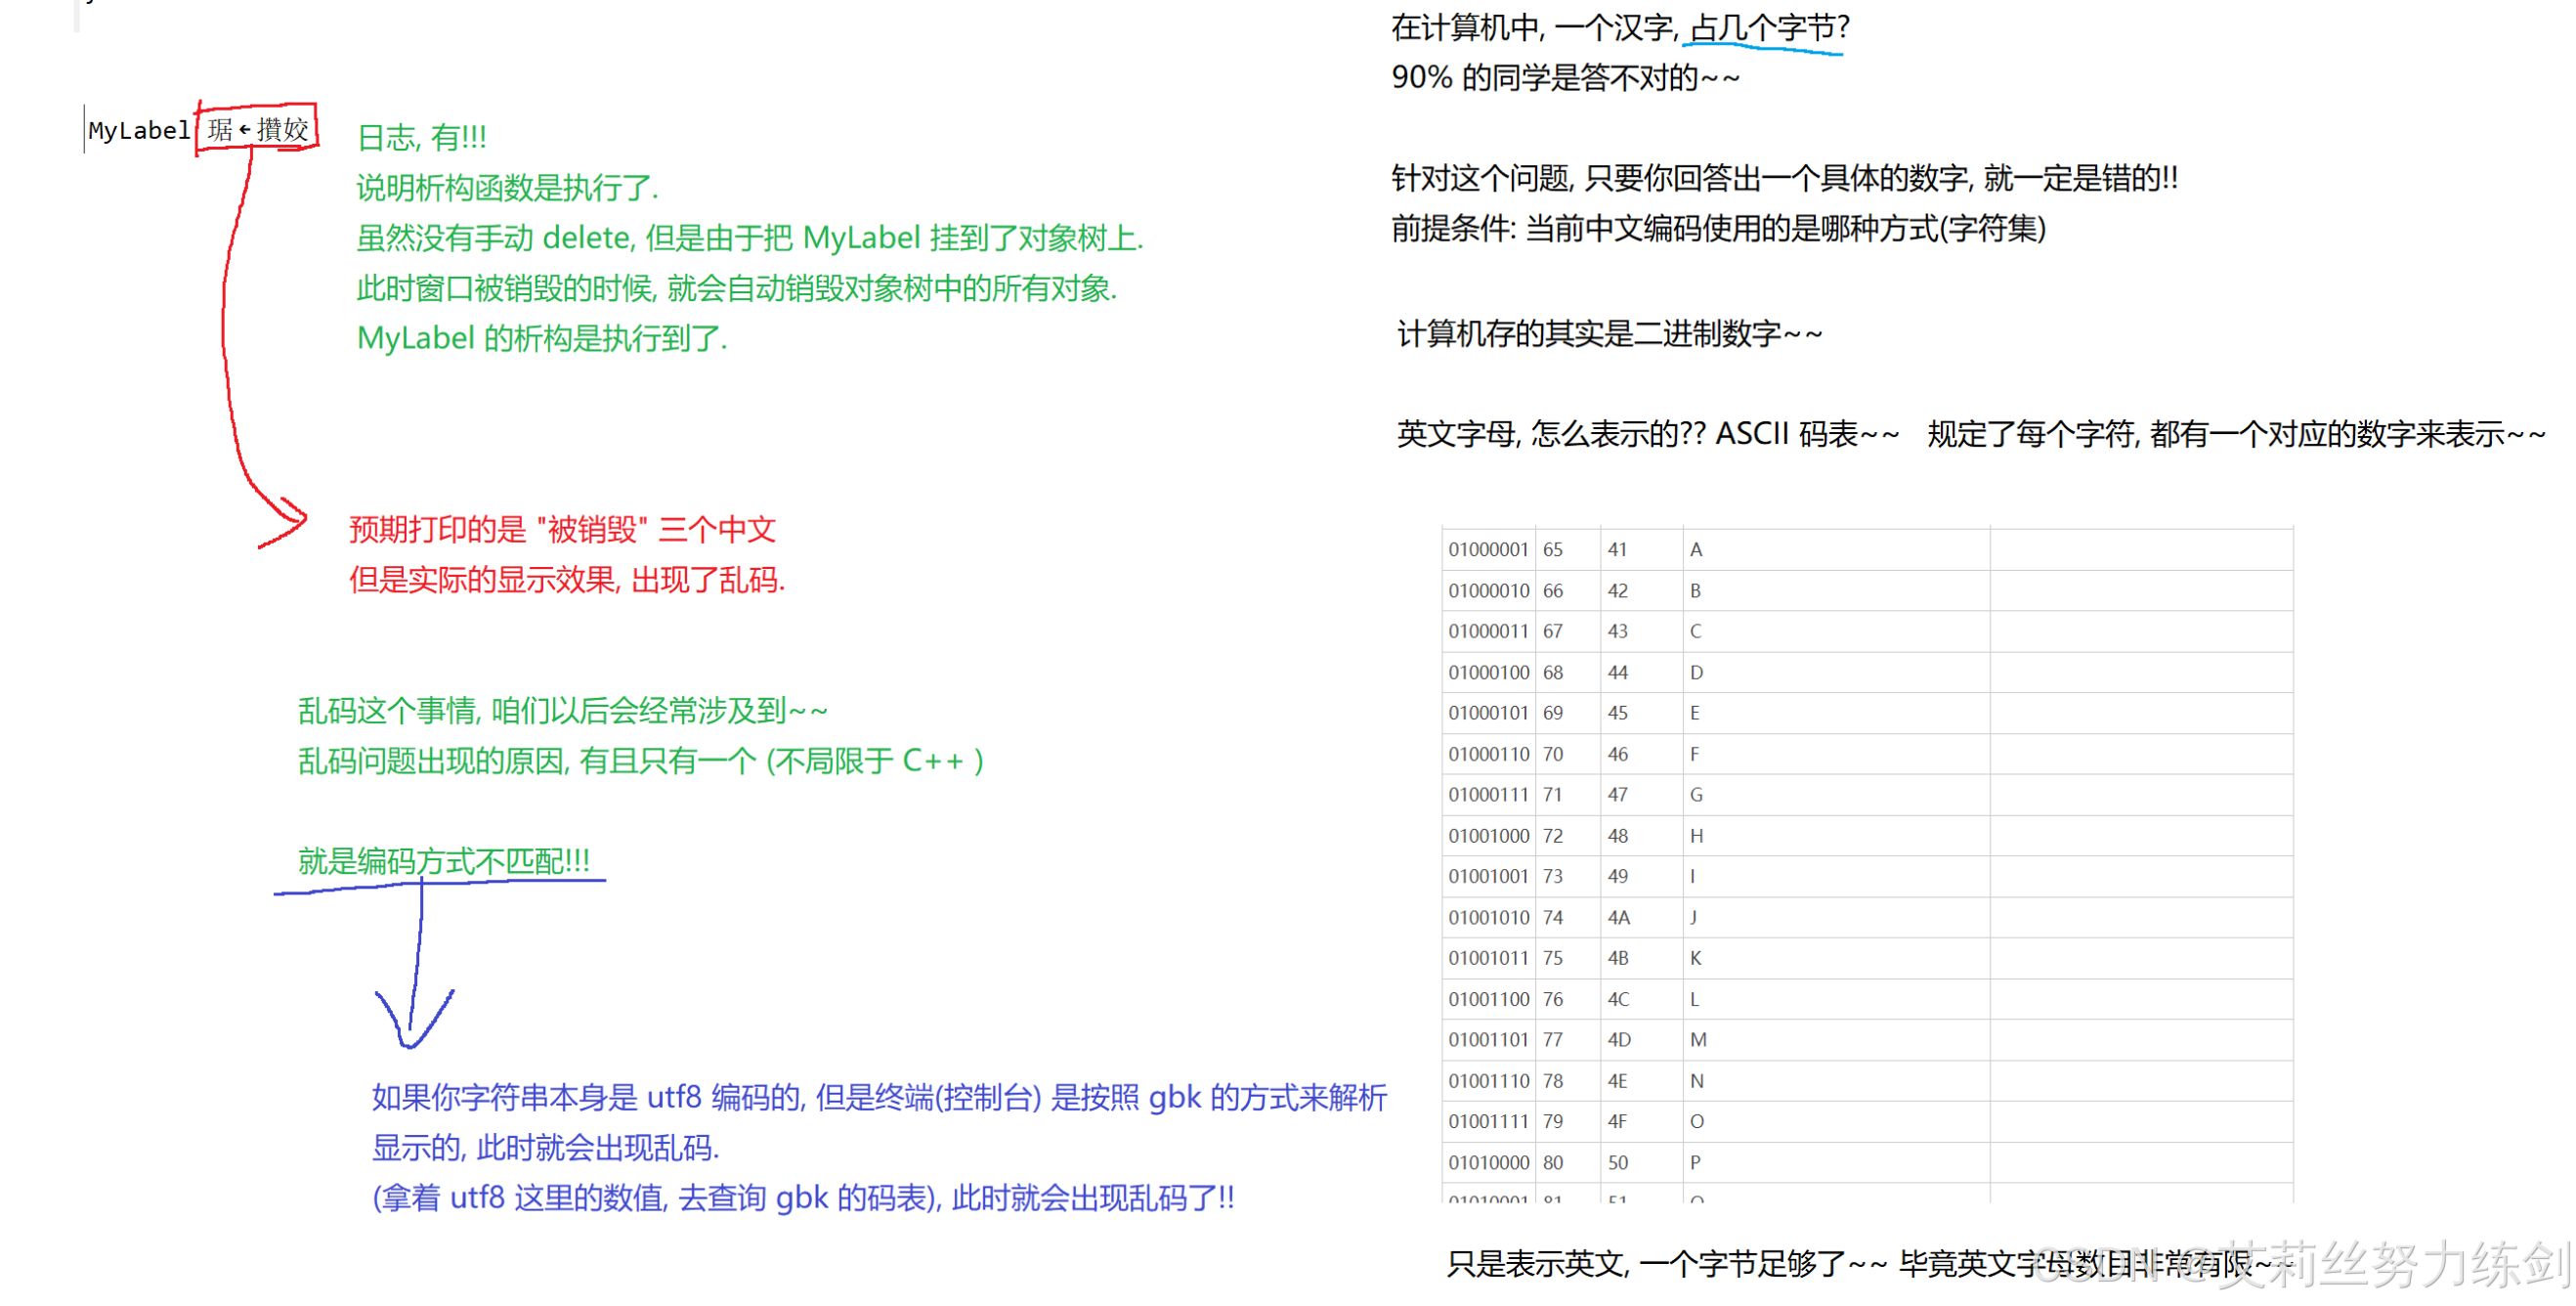This screenshot has height=1306, width=2576.
Task: Click letter M in the ASCII table
Action: pos(1697,1039)
